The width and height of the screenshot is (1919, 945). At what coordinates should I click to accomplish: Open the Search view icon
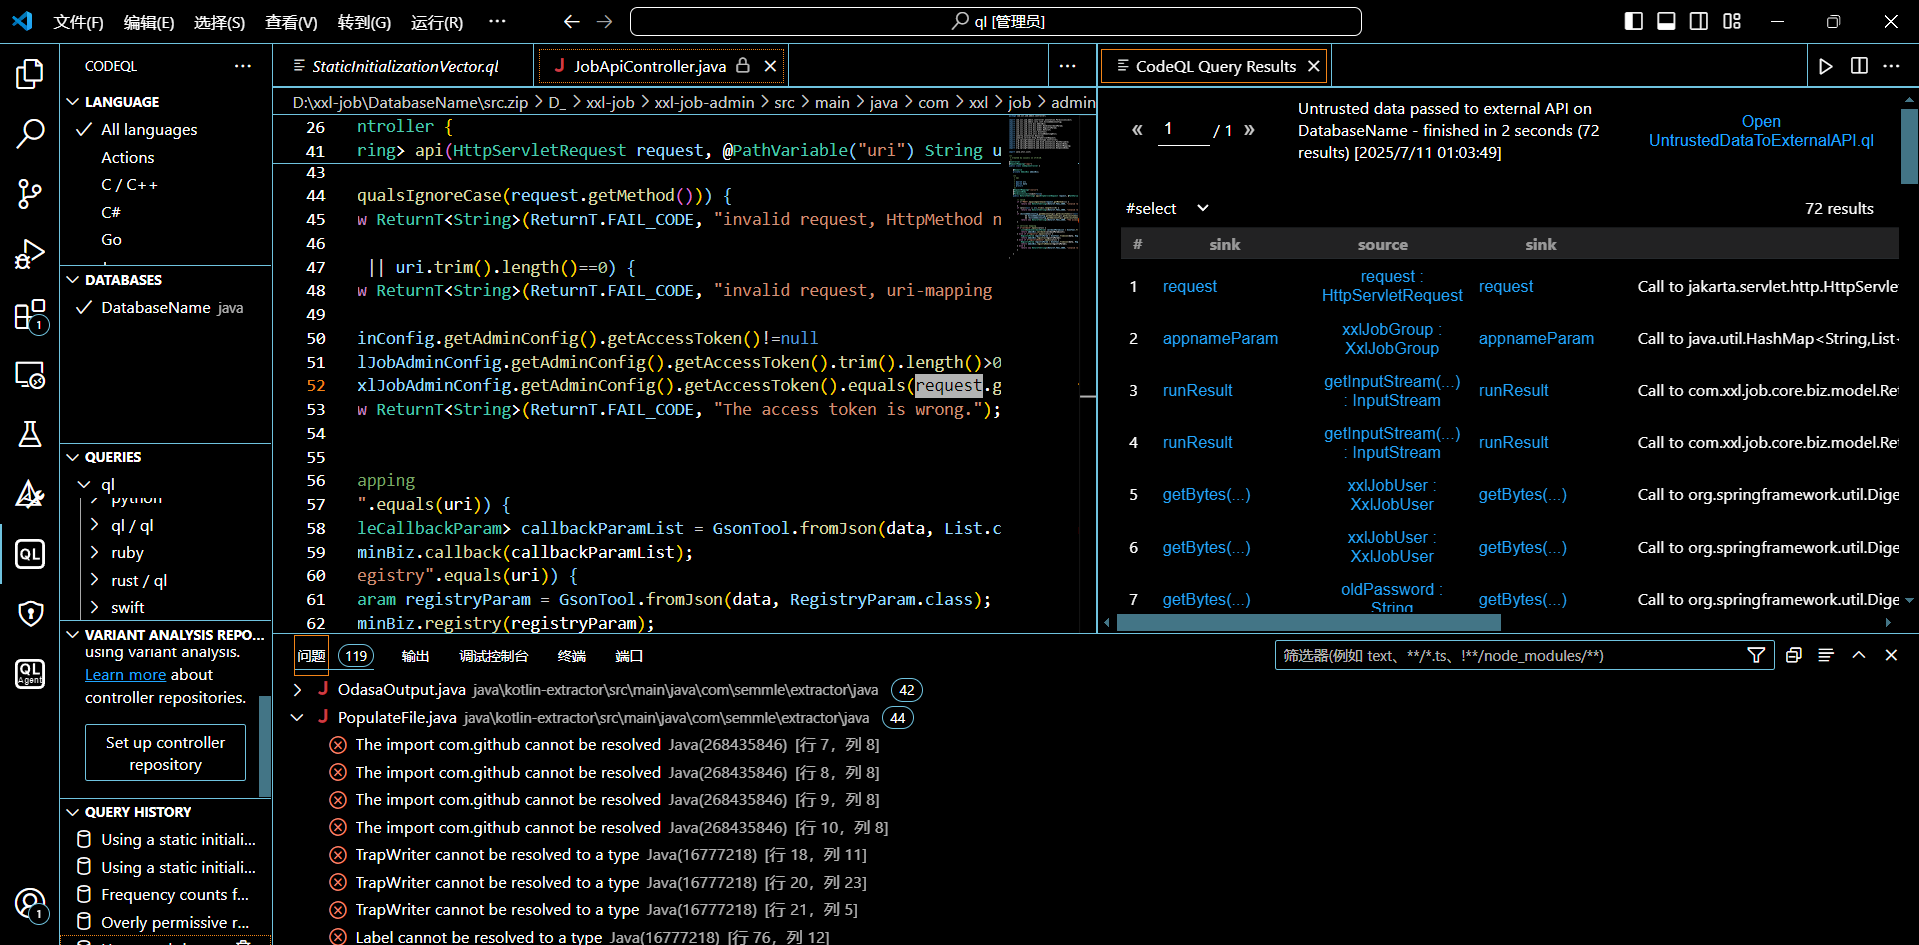pyautogui.click(x=30, y=133)
